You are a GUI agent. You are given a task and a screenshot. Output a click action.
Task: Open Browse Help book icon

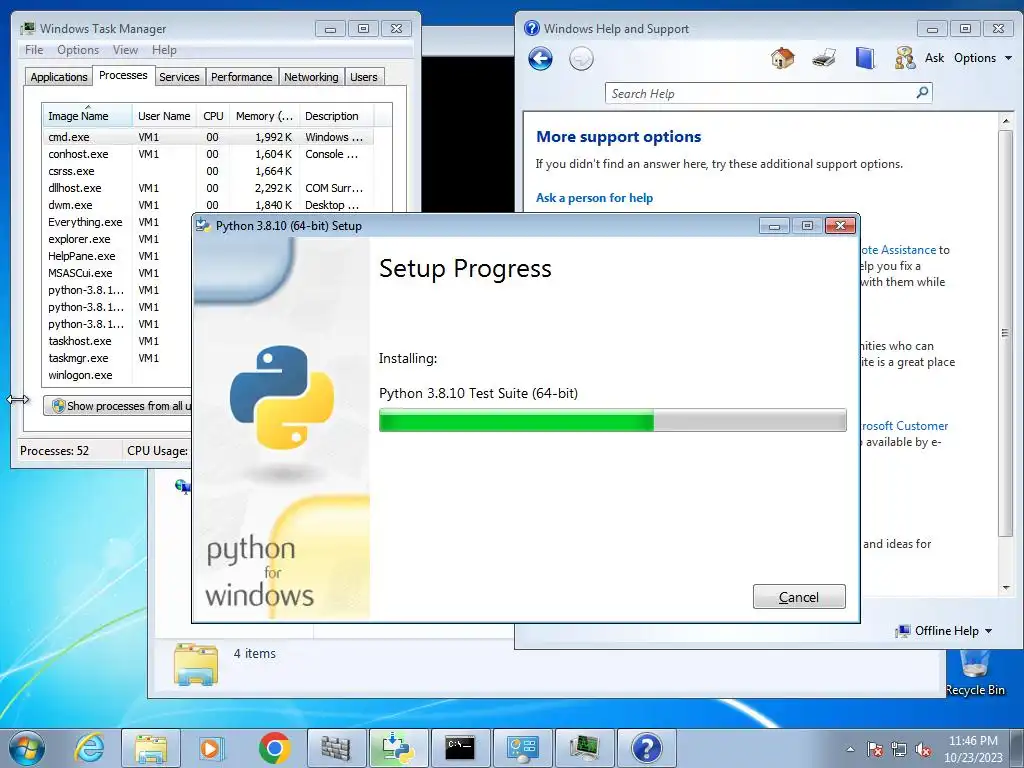pyautogui.click(x=865, y=58)
